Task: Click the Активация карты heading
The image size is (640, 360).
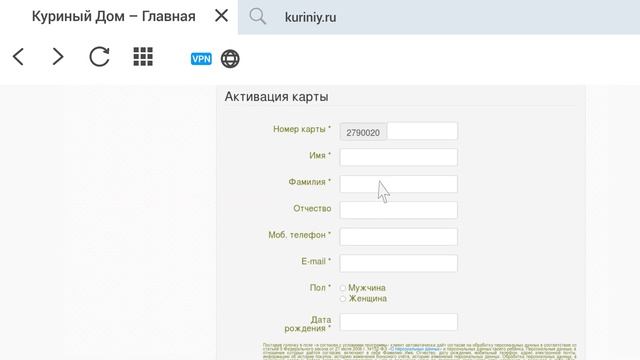Action: pos(276,97)
